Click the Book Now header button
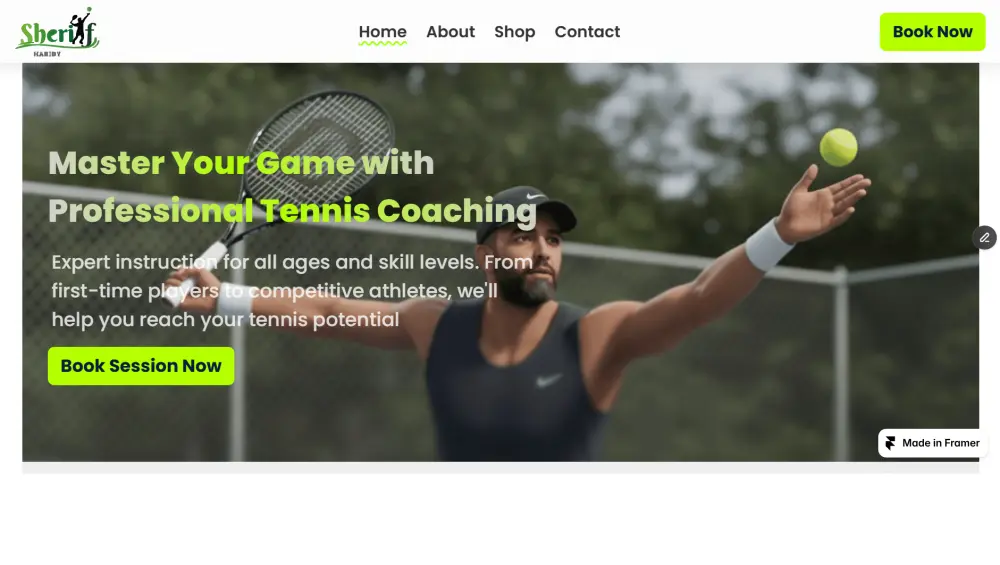This screenshot has height=565, width=1000. point(932,32)
